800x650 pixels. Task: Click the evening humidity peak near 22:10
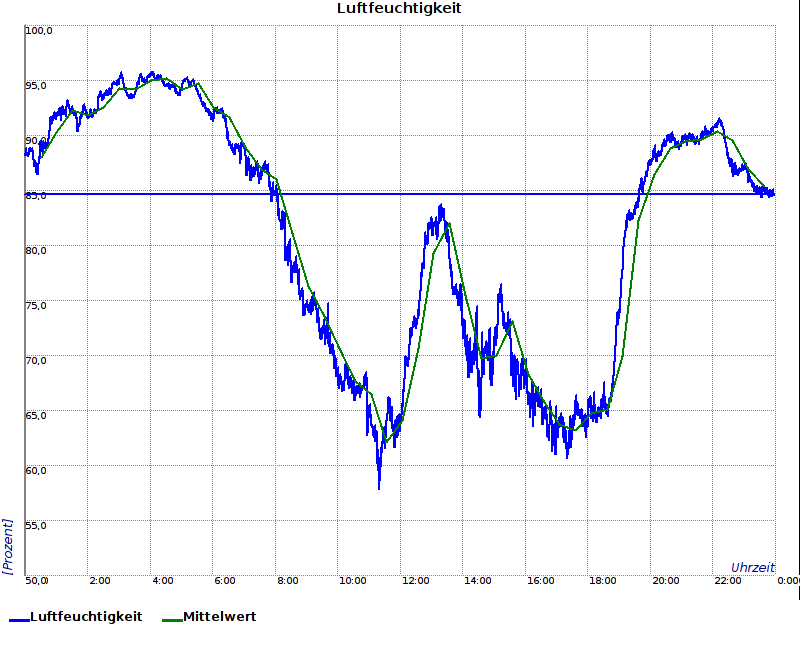[x=719, y=120]
